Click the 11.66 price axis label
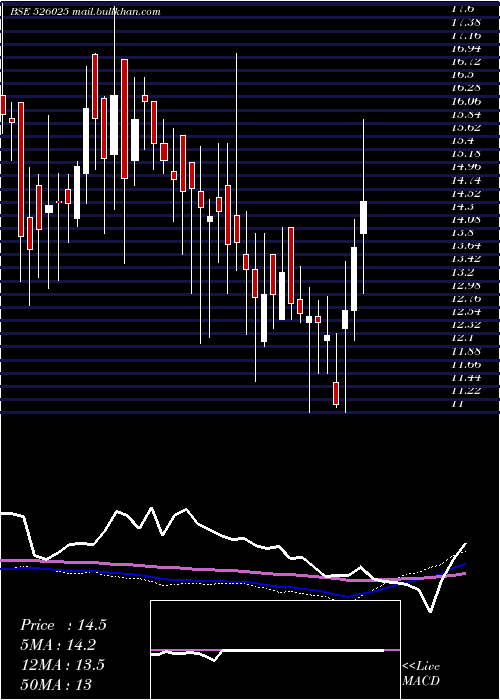 click(466, 364)
